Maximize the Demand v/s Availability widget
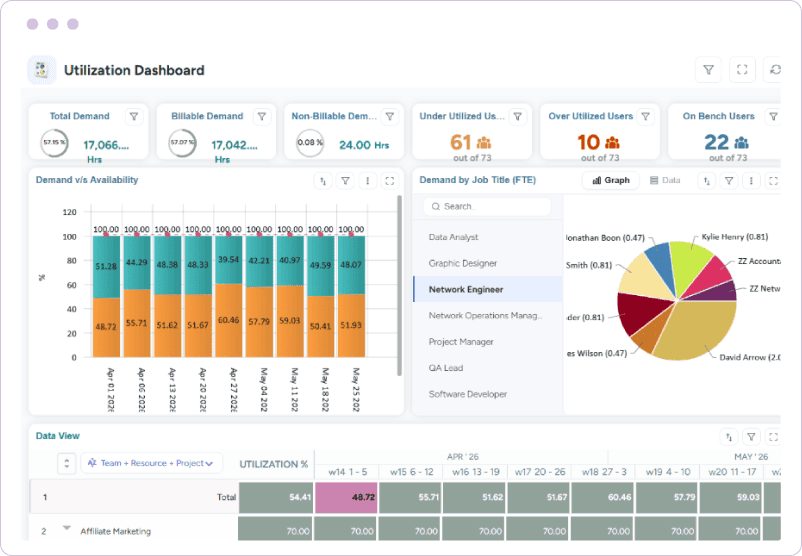 coord(390,181)
